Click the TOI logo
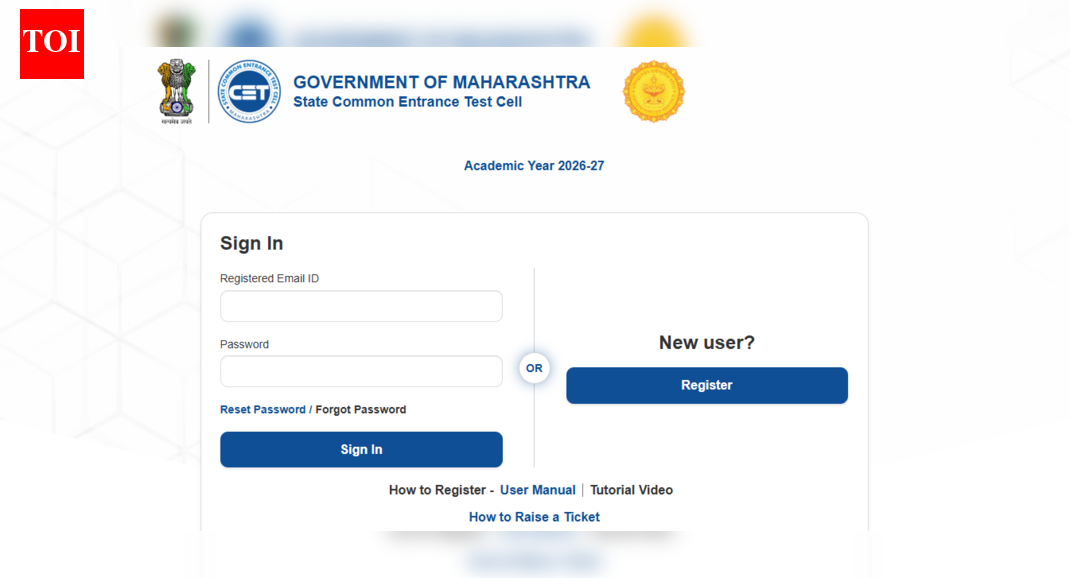Viewport: 1070px width, 578px height. point(52,43)
